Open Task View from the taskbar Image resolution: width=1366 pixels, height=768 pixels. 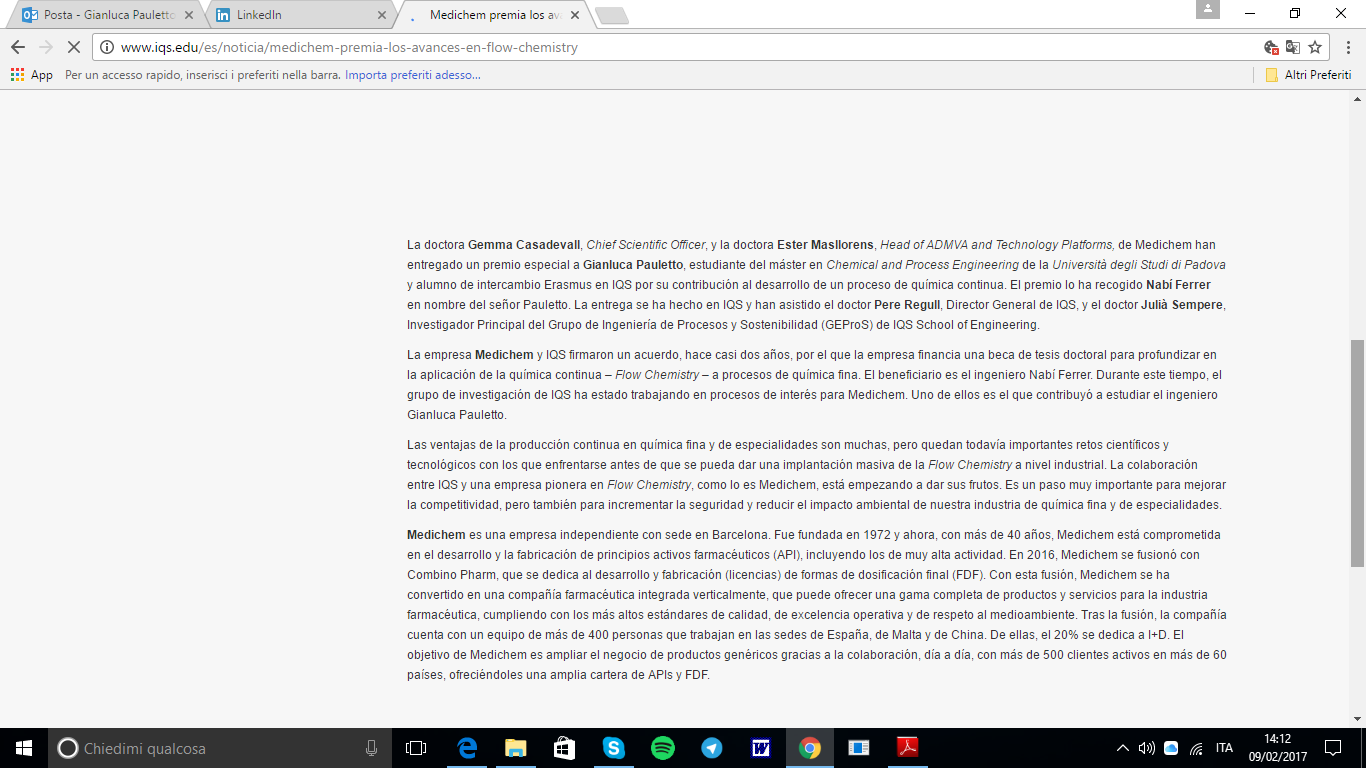[x=416, y=748]
